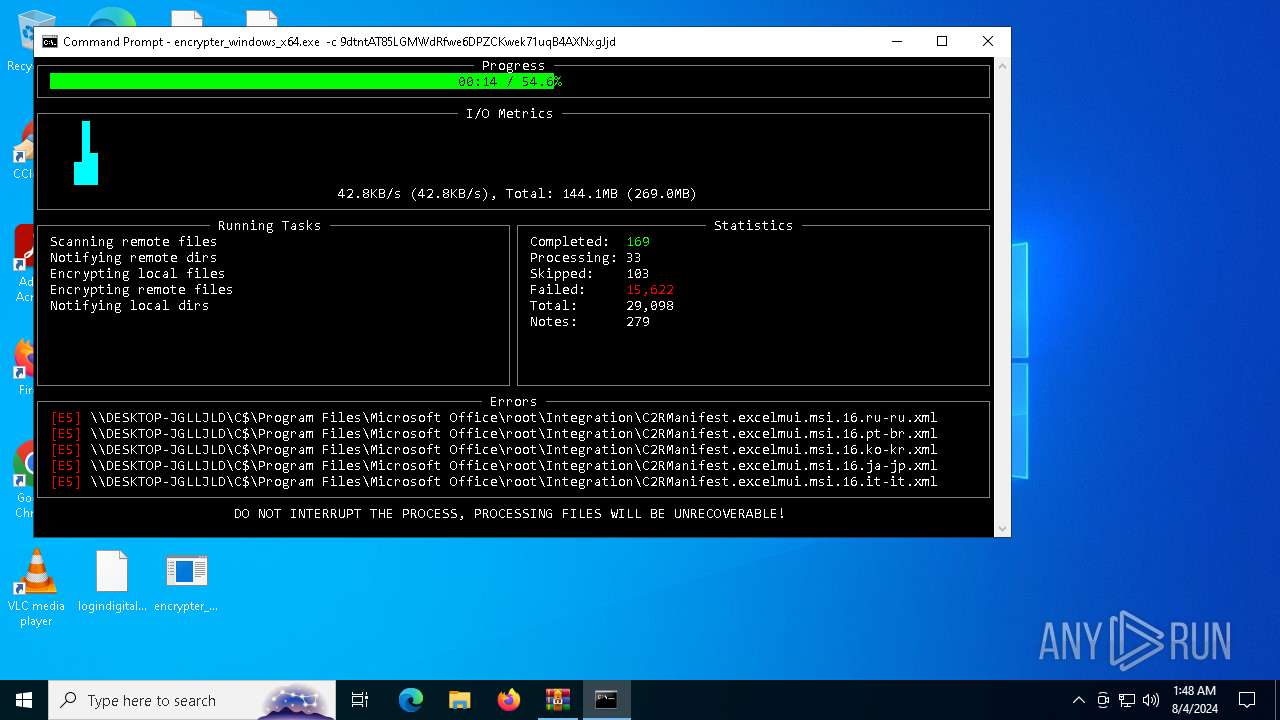The image size is (1280, 720).
Task: Click the error line ending it-it.xml
Action: pos(494,481)
